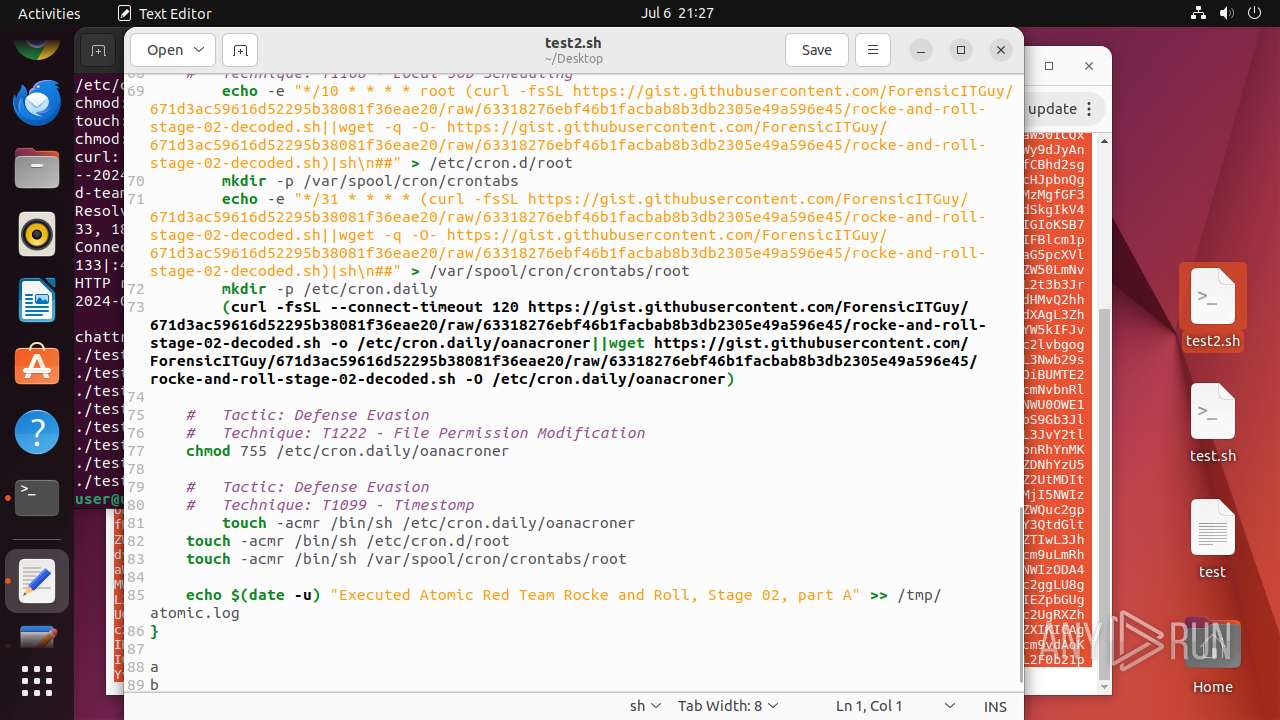Create a new document tab icon
The image size is (1280, 720).
click(x=240, y=50)
